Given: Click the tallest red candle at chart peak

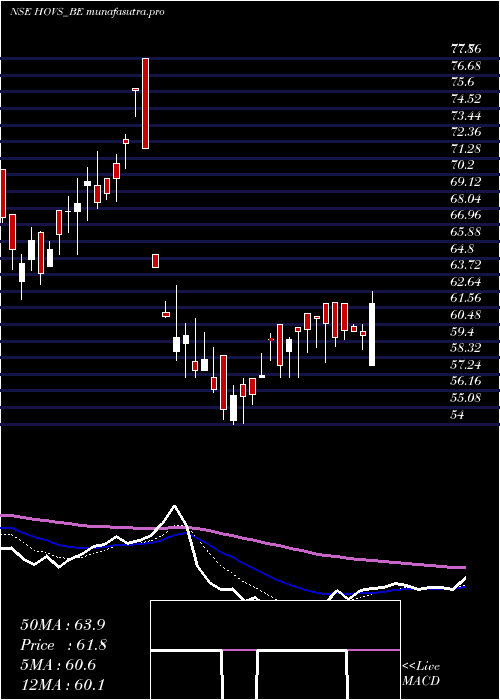Looking at the screenshot, I should point(146,103).
